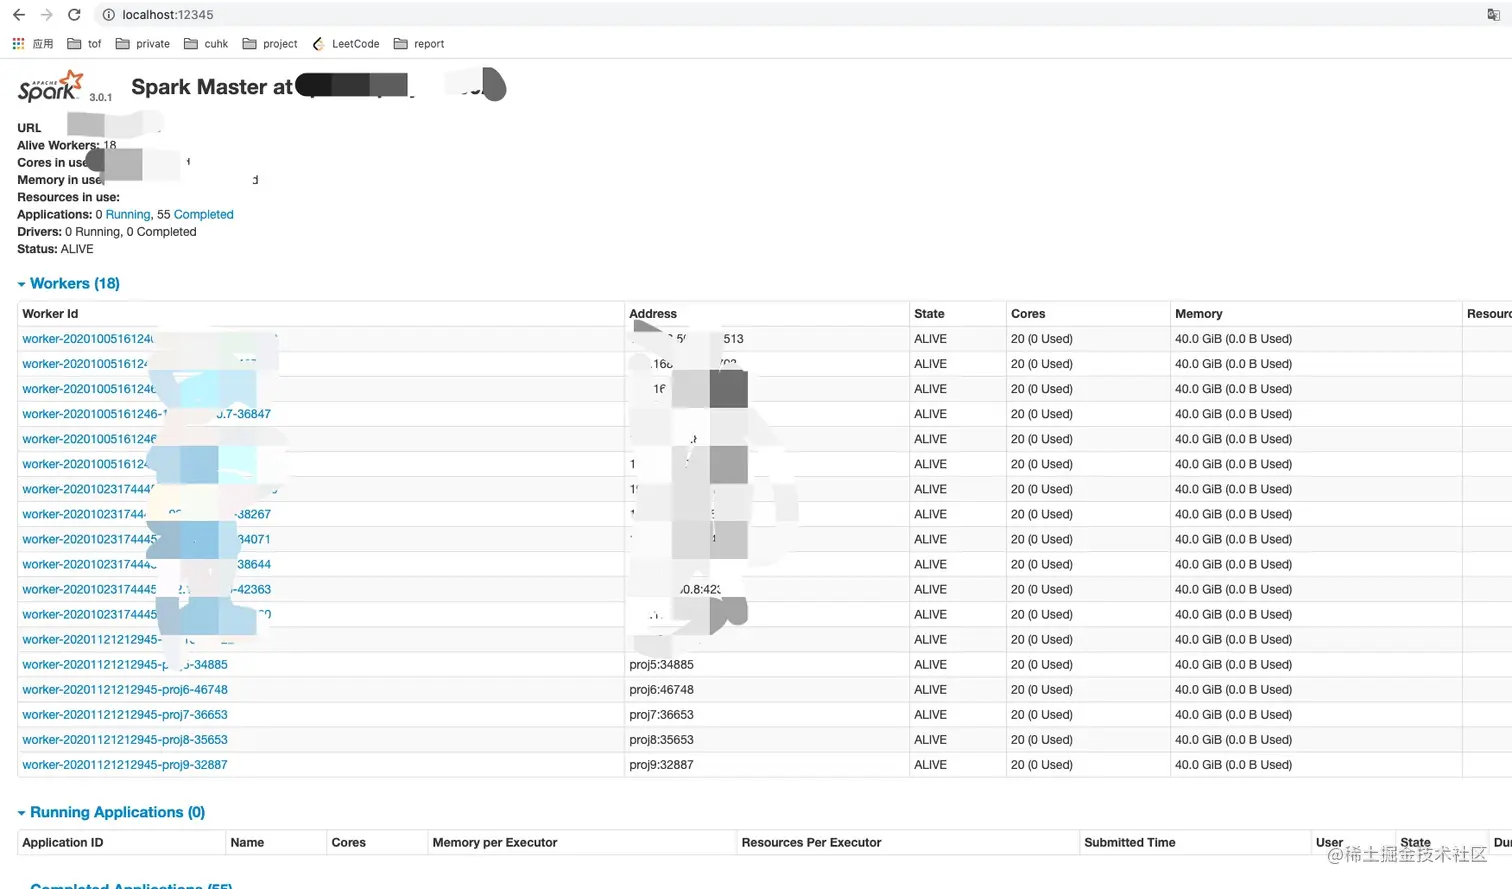Open worker link ending in proj8-35653
This screenshot has width=1512, height=889.
click(125, 740)
